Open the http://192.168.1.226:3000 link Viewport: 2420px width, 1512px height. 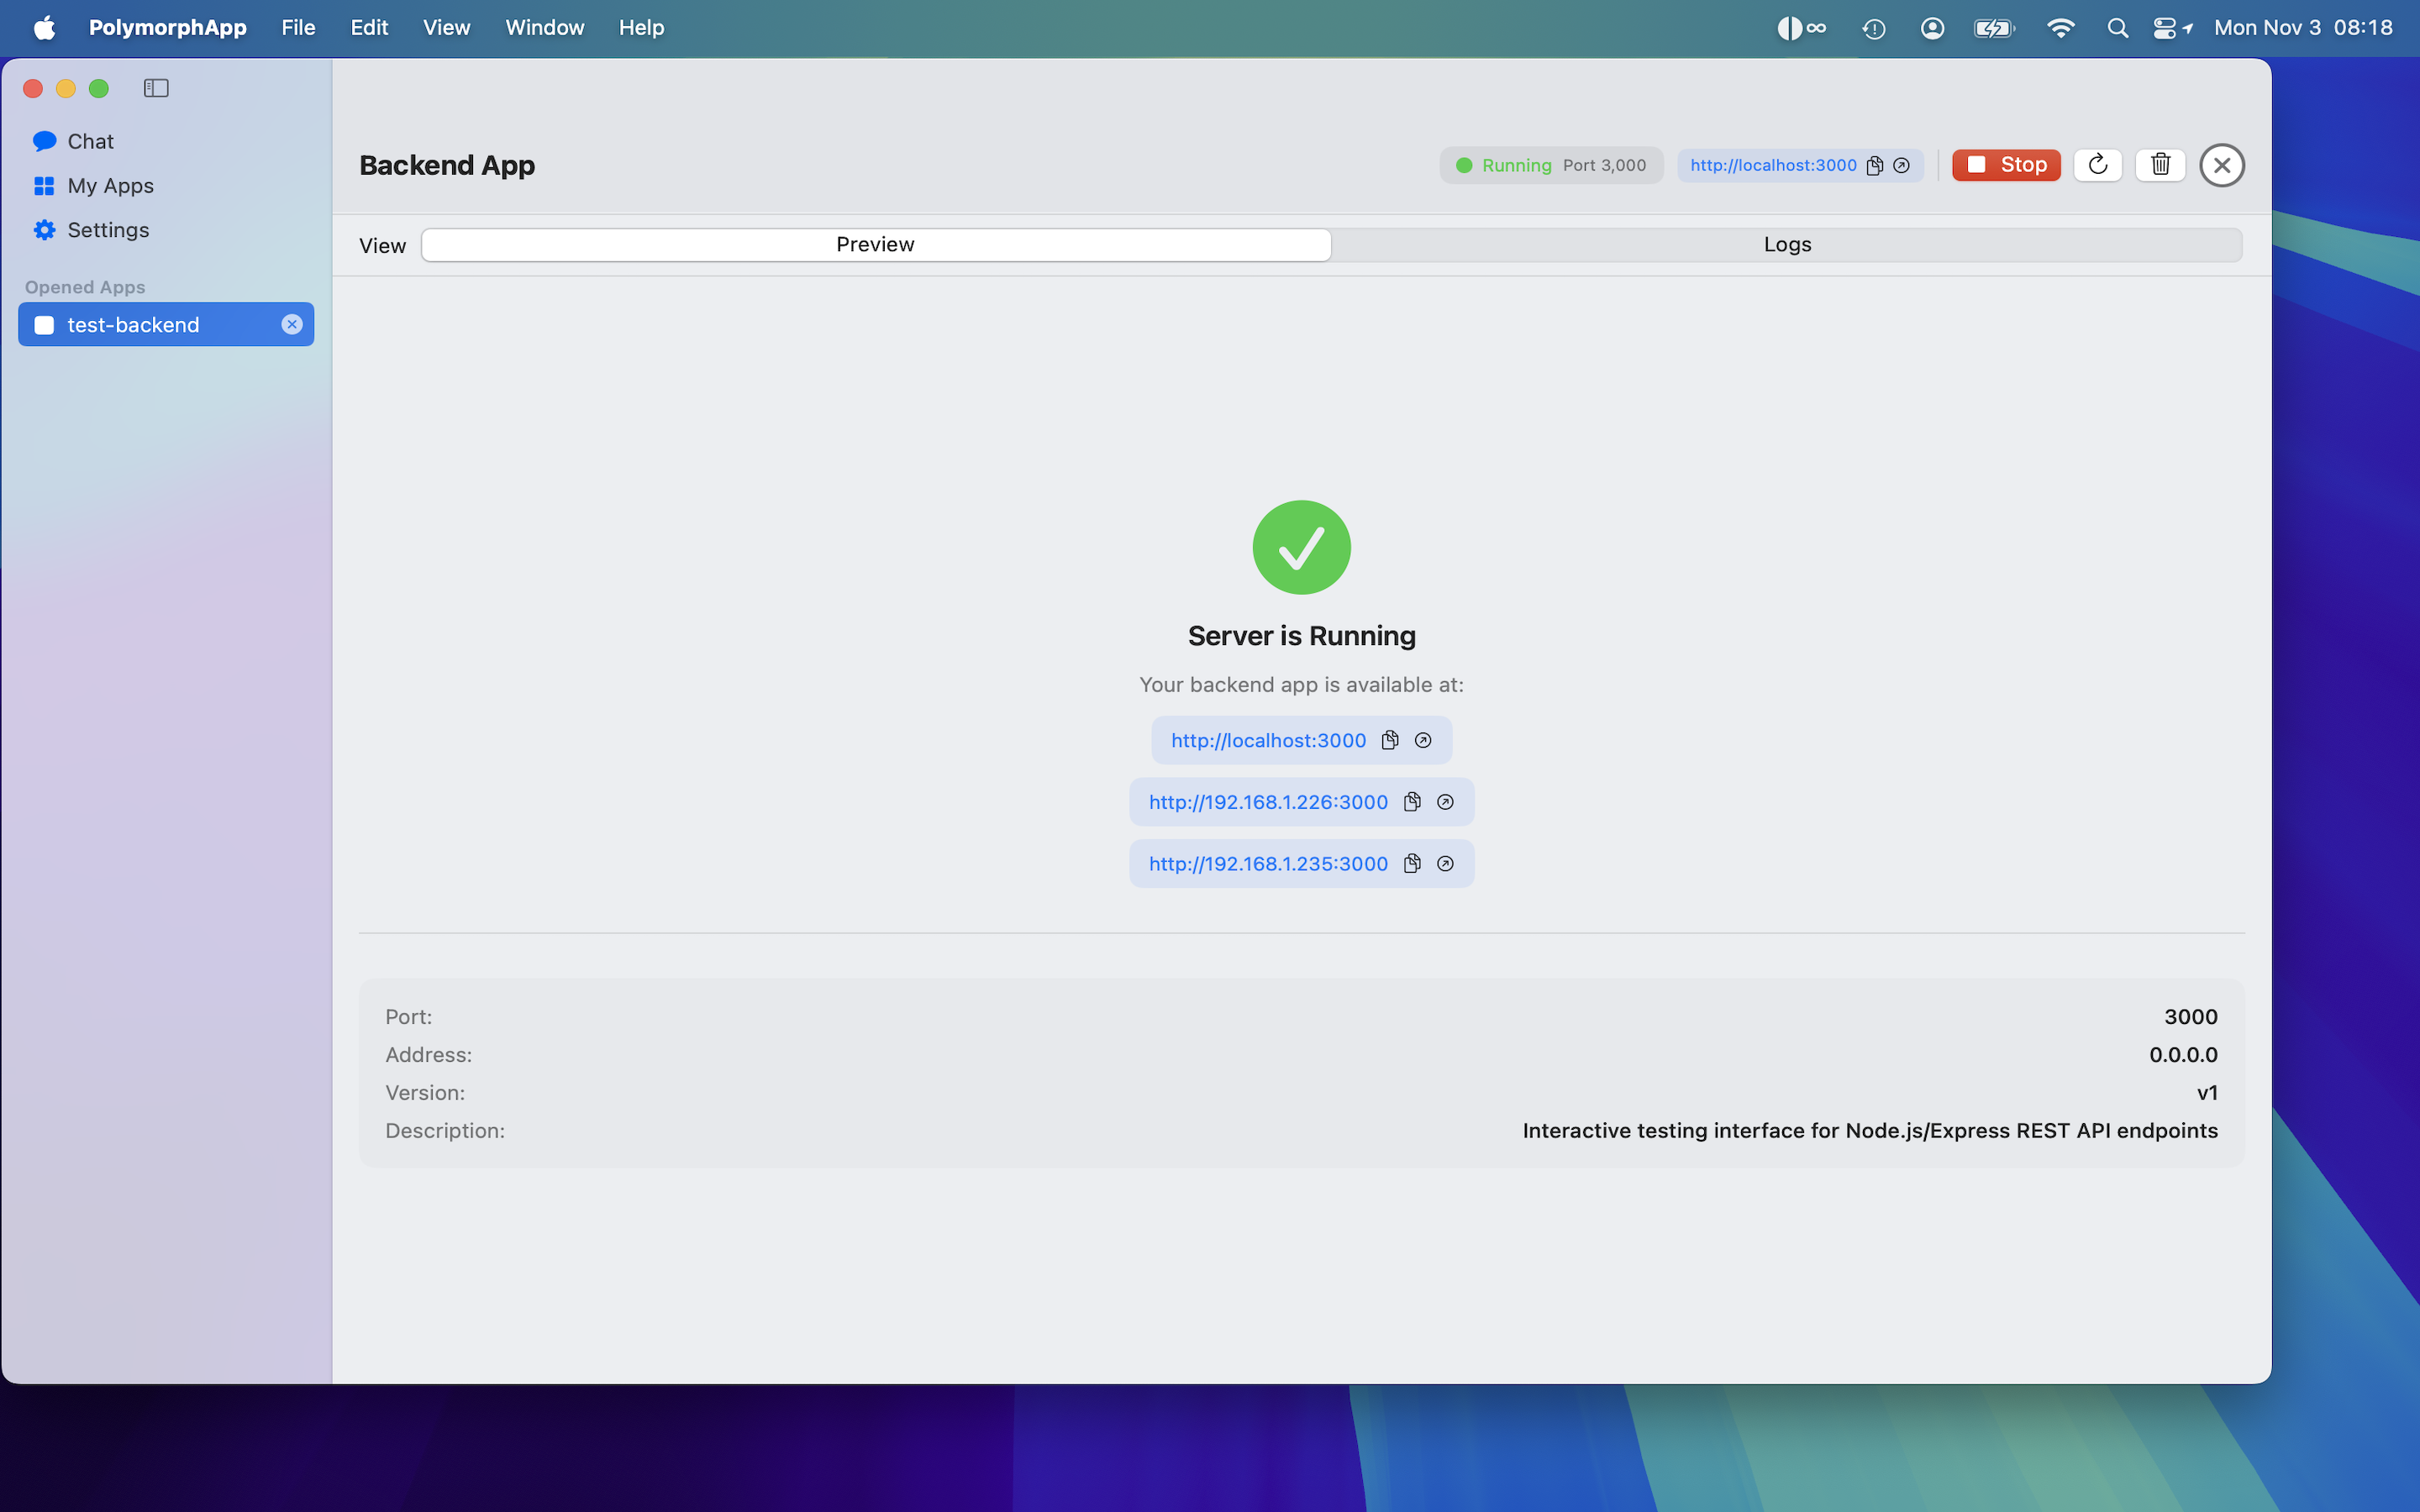pos(1267,802)
